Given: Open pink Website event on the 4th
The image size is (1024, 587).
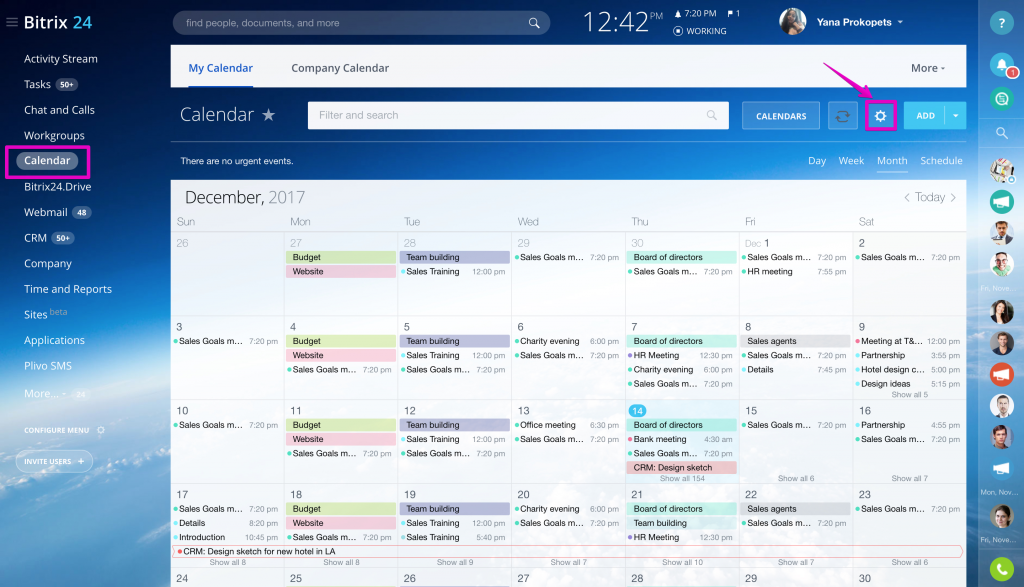Looking at the screenshot, I should coord(341,355).
